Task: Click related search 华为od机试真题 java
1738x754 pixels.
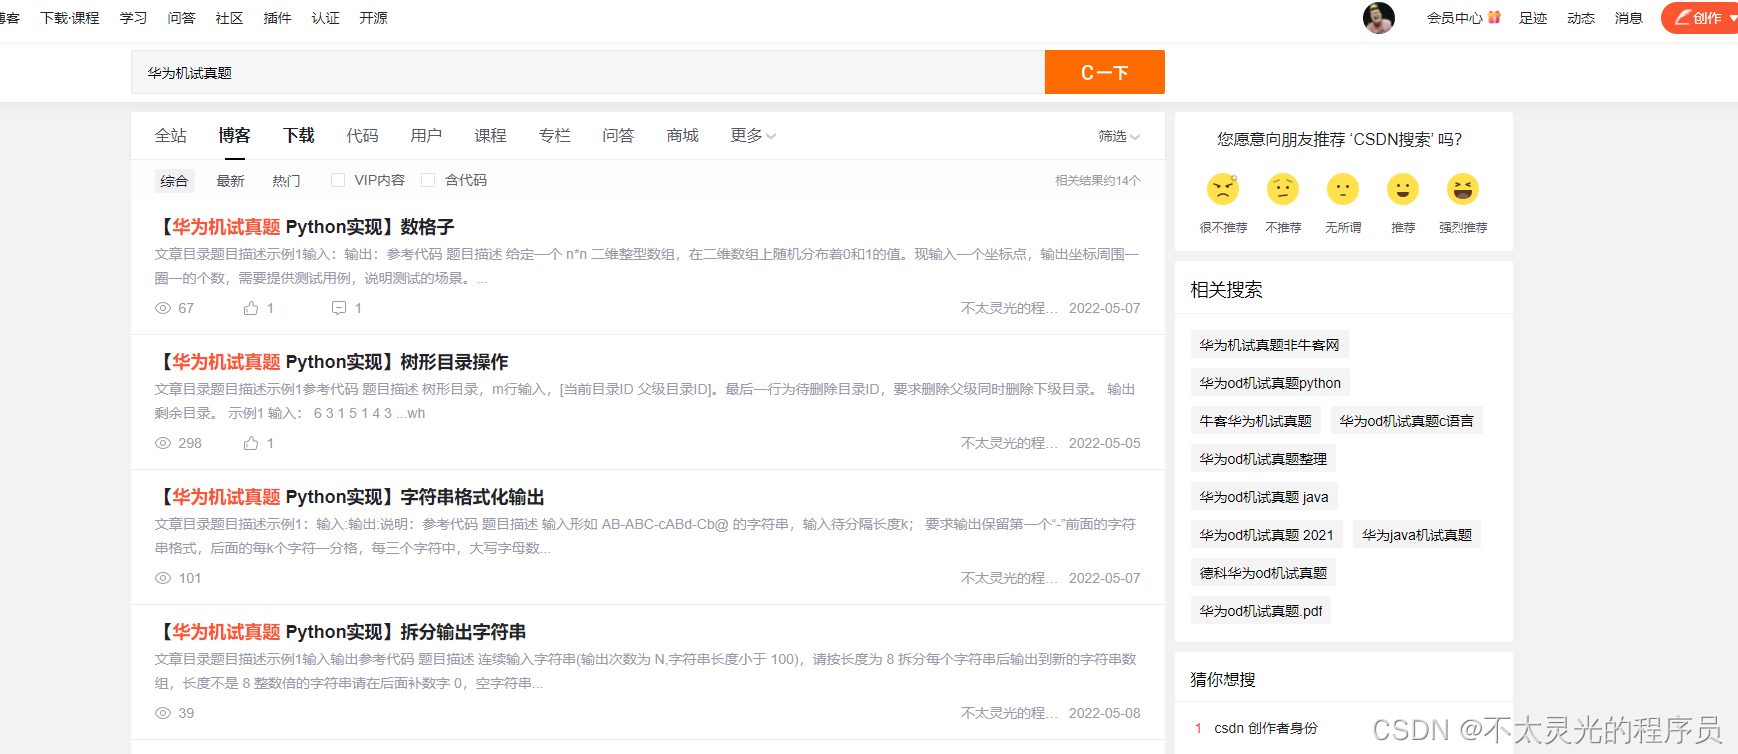Action: tap(1264, 497)
